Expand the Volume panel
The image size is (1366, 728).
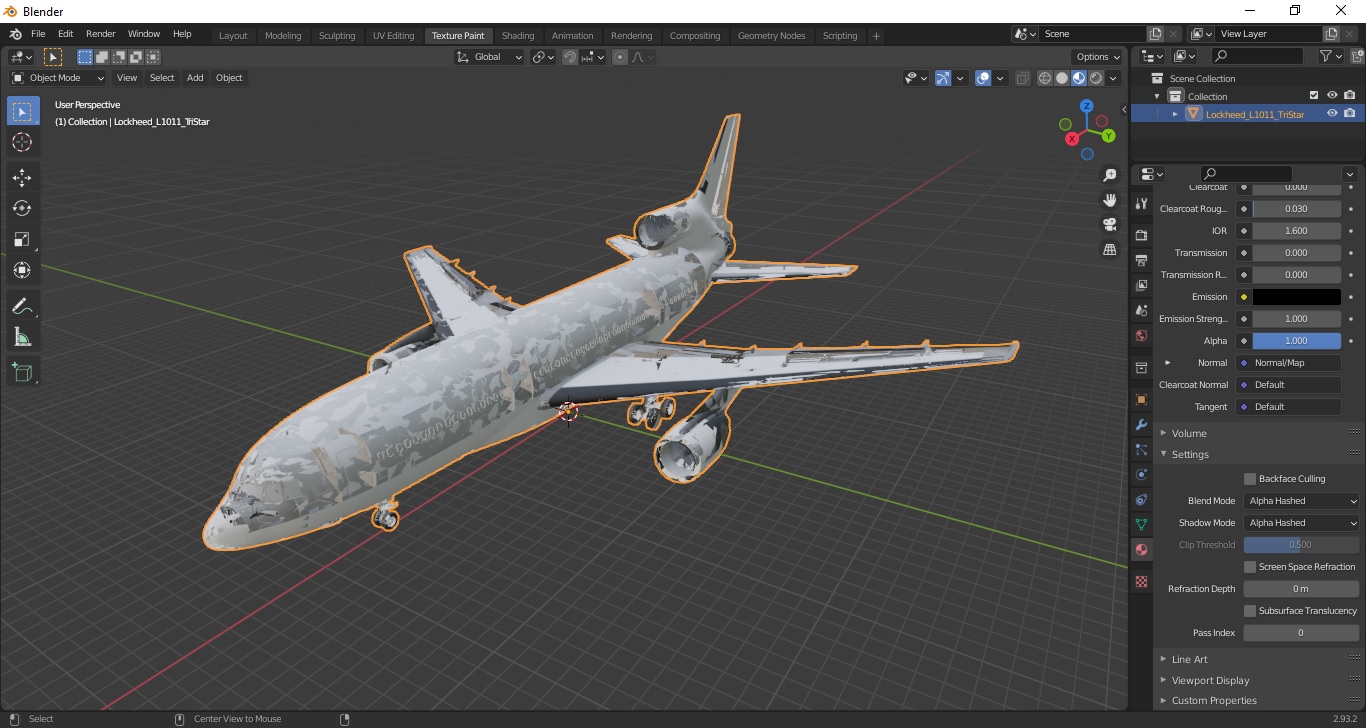tap(1189, 433)
